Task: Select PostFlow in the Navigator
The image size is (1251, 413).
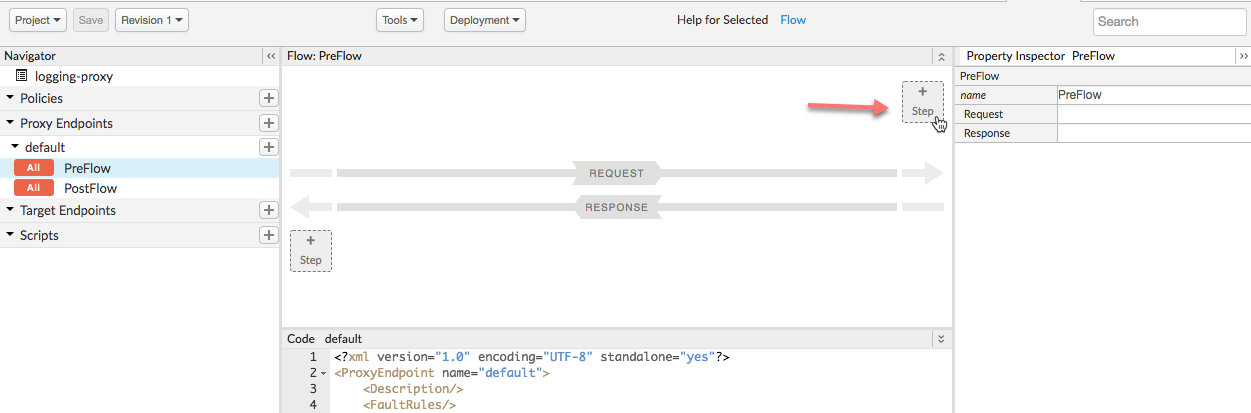Action: click(90, 188)
